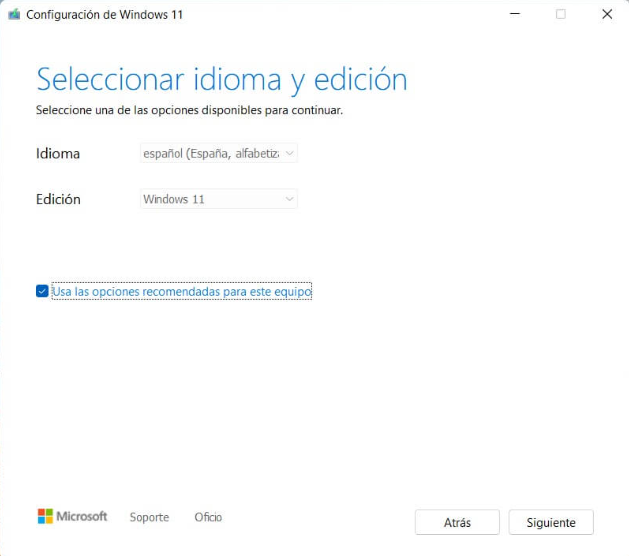Screen dimensions: 629x556
Task: Click the Edición field label
Action: click(x=58, y=199)
